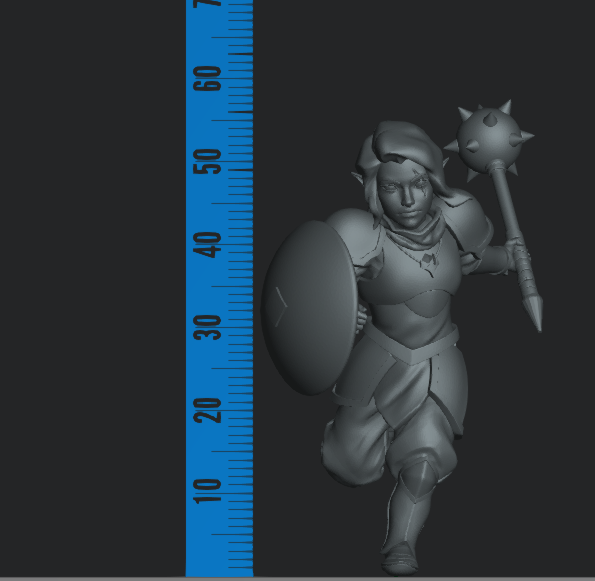
Task: Click the "40" mark on the ruler
Action: pyautogui.click(x=207, y=245)
